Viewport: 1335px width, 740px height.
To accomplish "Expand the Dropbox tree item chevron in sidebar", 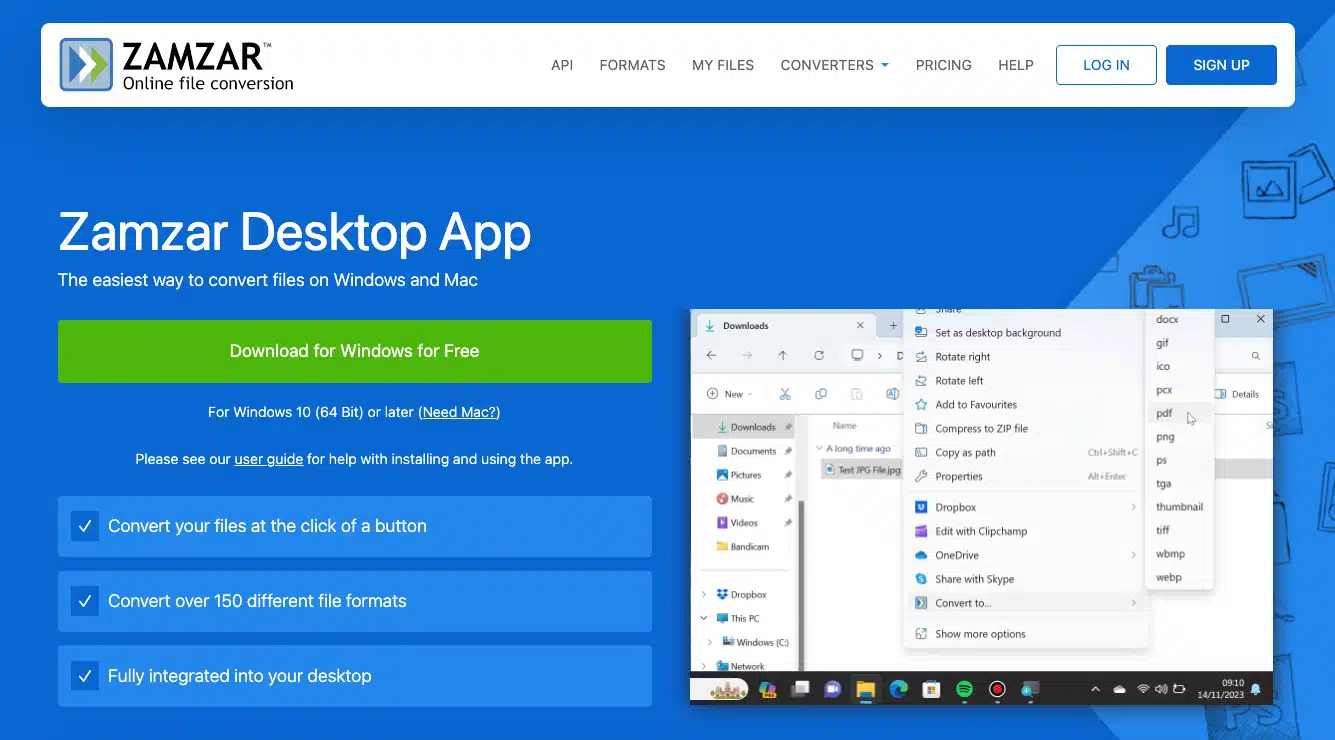I will coord(704,595).
